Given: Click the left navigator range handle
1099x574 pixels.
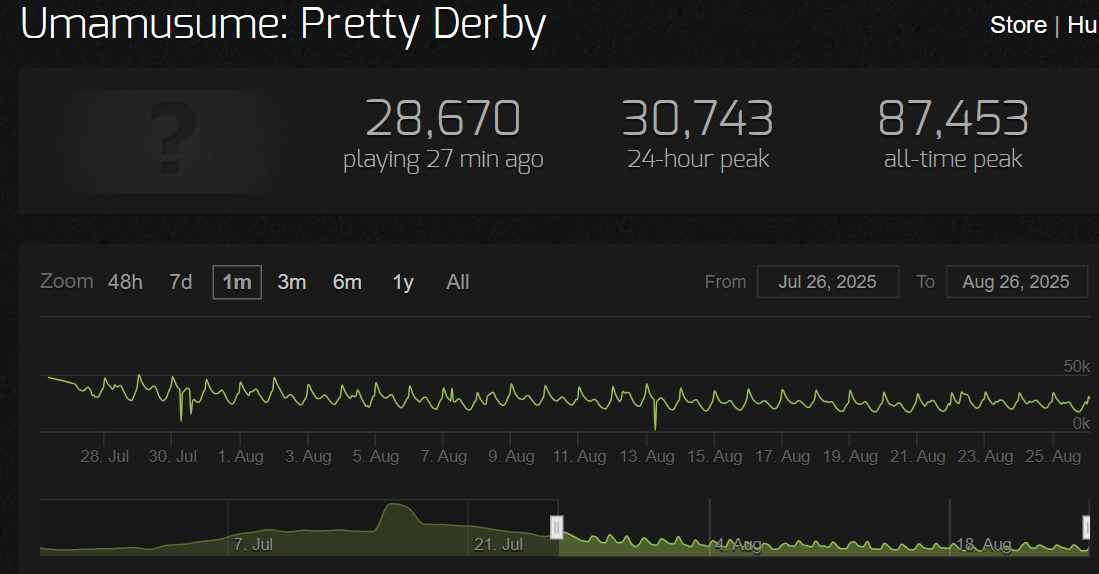Looking at the screenshot, I should pos(557,527).
